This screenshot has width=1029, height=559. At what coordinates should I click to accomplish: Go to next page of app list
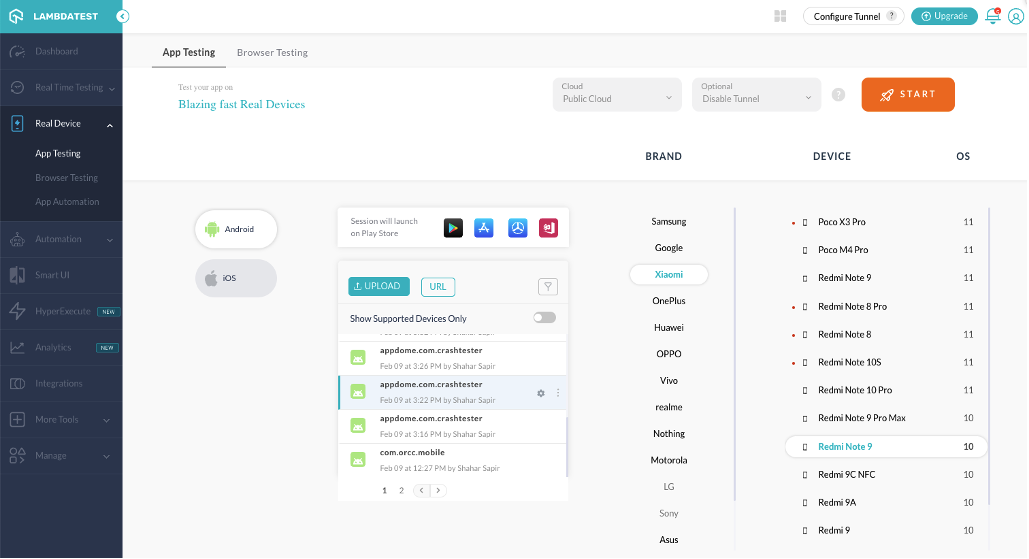pos(438,490)
